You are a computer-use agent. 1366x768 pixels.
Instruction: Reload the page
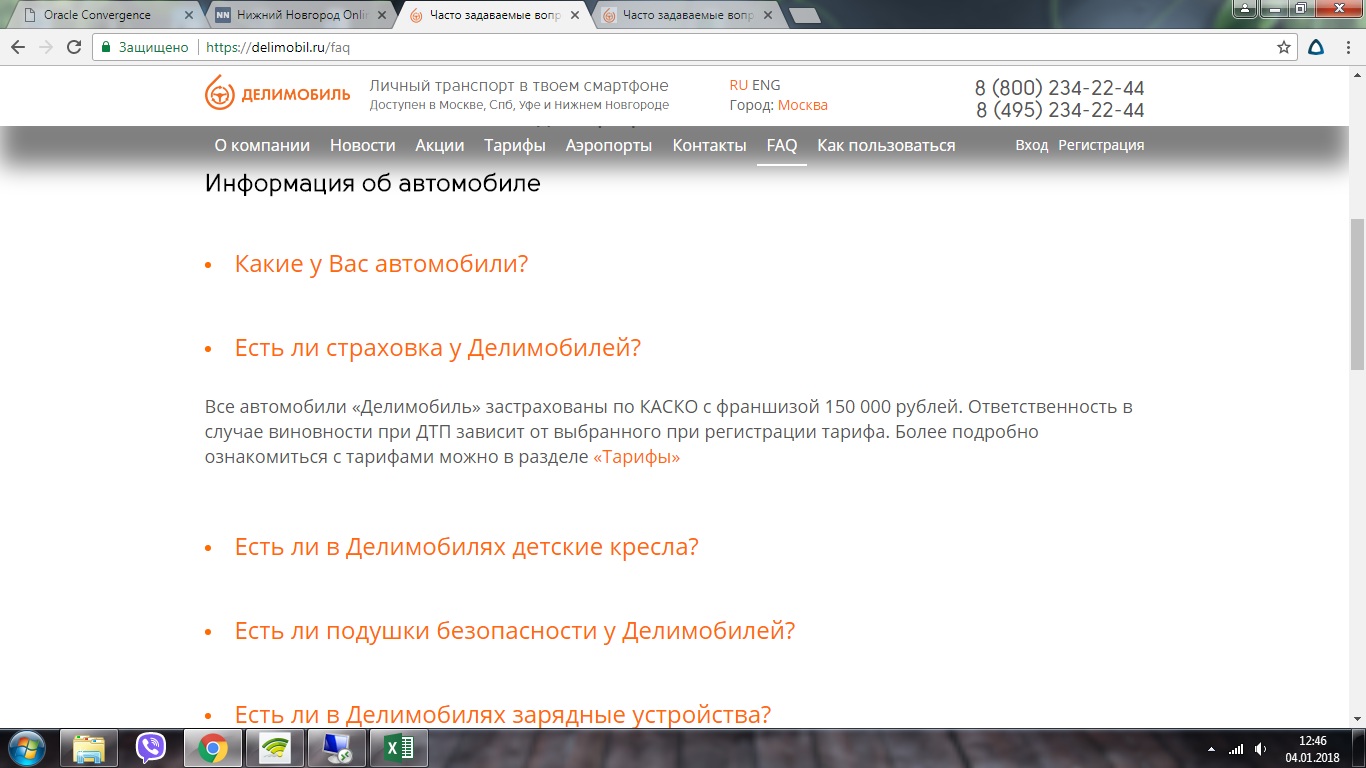[74, 47]
